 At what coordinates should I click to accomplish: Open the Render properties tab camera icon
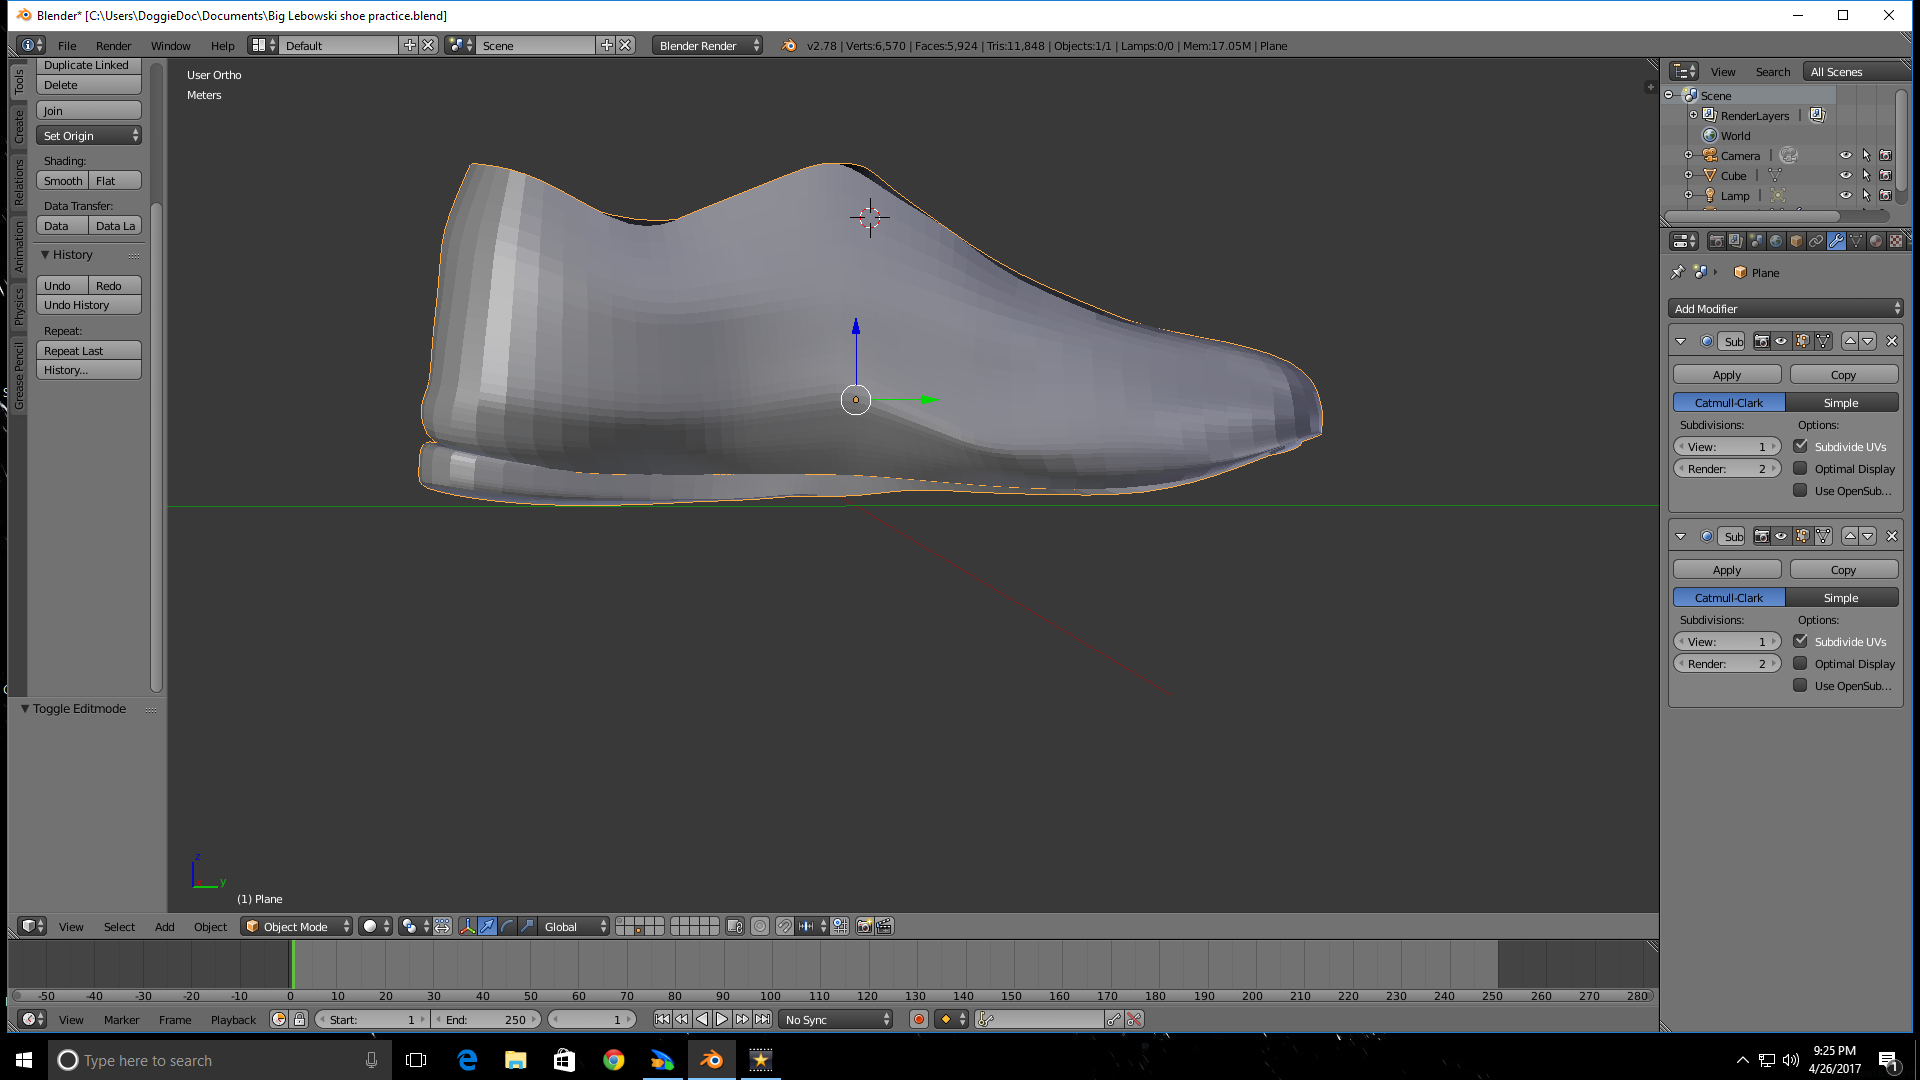click(1716, 241)
